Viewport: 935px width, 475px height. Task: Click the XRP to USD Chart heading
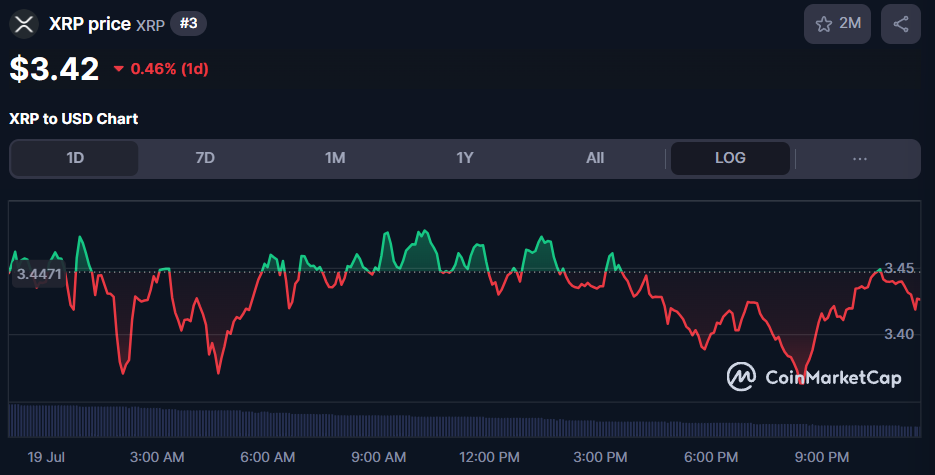click(74, 119)
